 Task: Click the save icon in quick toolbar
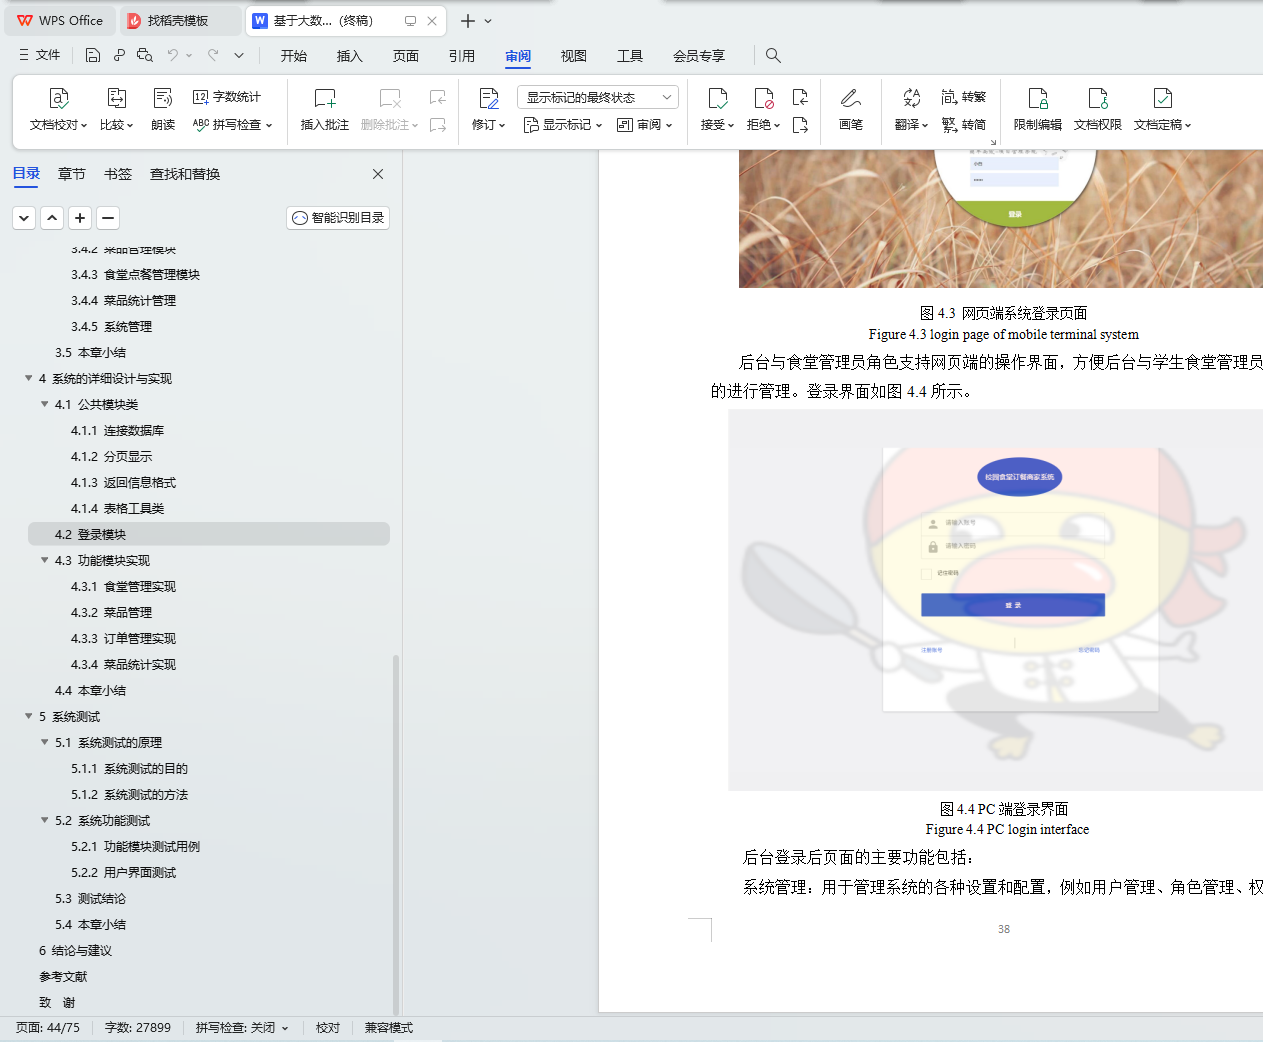pos(93,55)
